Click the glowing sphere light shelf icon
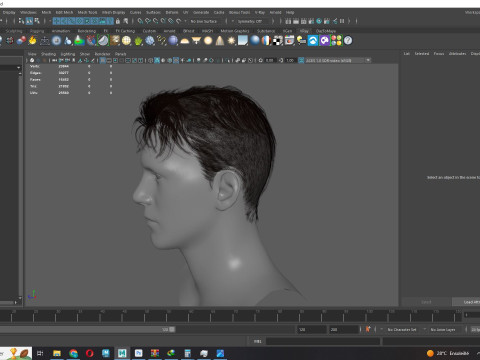 (x=208, y=41)
